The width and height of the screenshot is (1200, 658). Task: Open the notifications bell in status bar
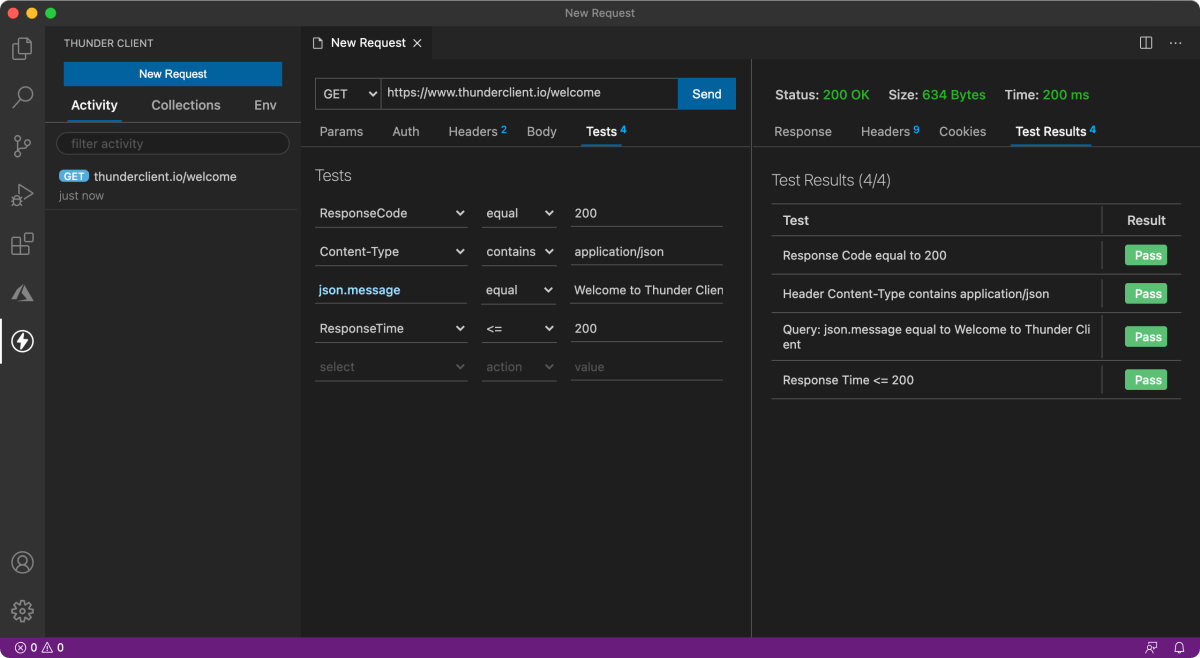pos(1179,648)
